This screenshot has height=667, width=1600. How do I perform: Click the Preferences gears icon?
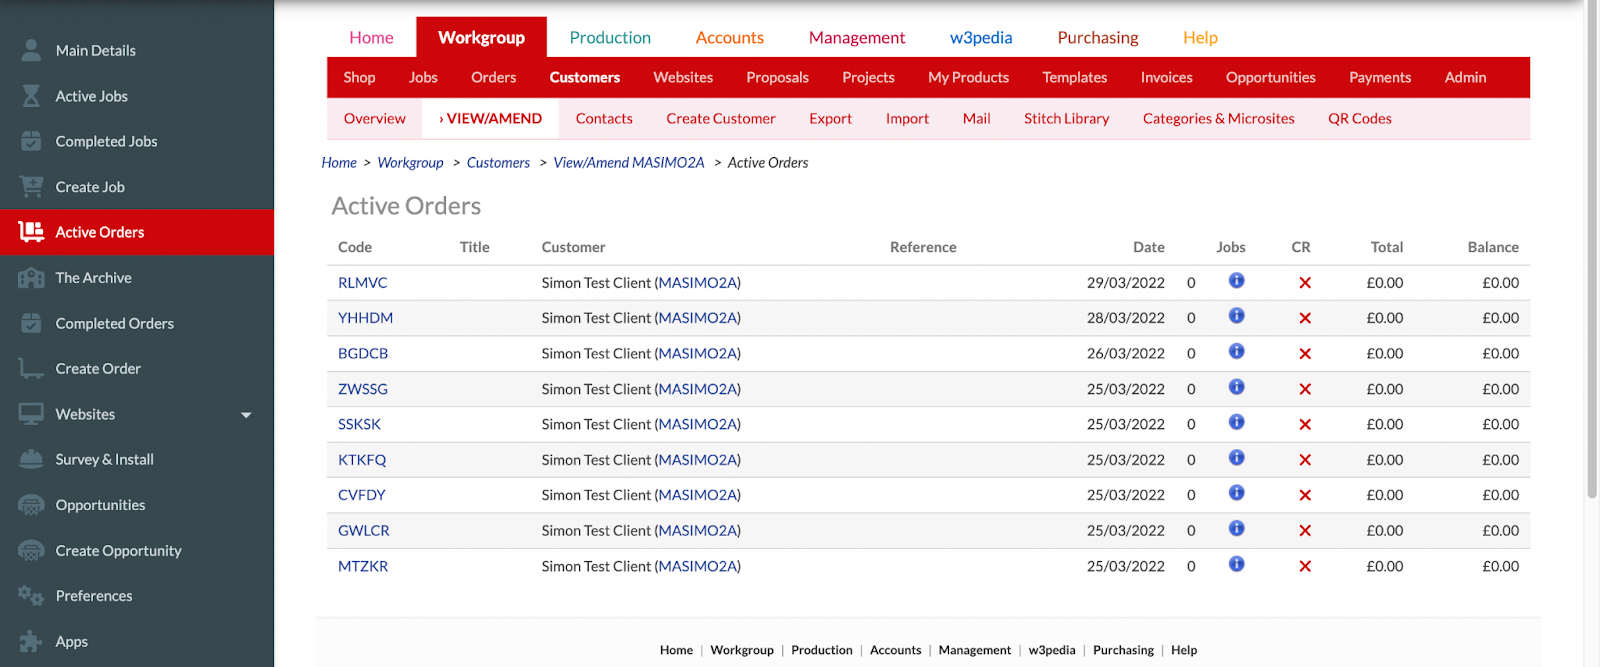31,596
